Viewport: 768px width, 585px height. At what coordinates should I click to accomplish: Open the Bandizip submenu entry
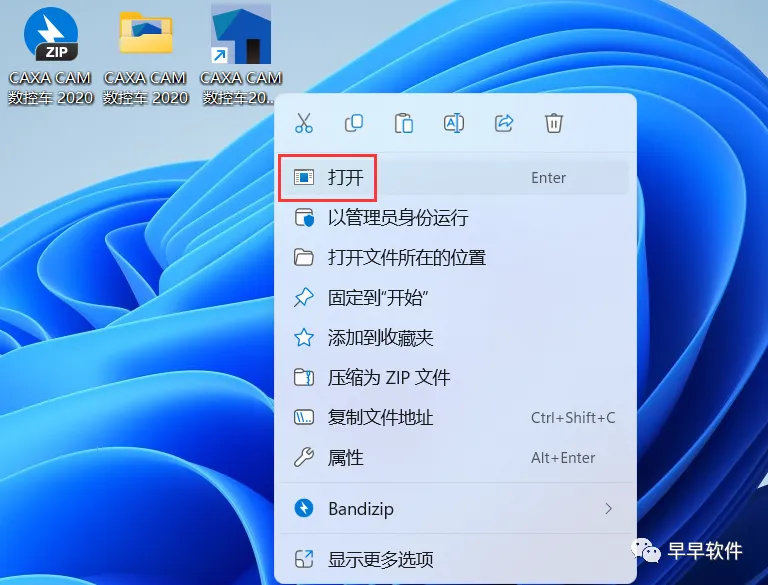455,509
